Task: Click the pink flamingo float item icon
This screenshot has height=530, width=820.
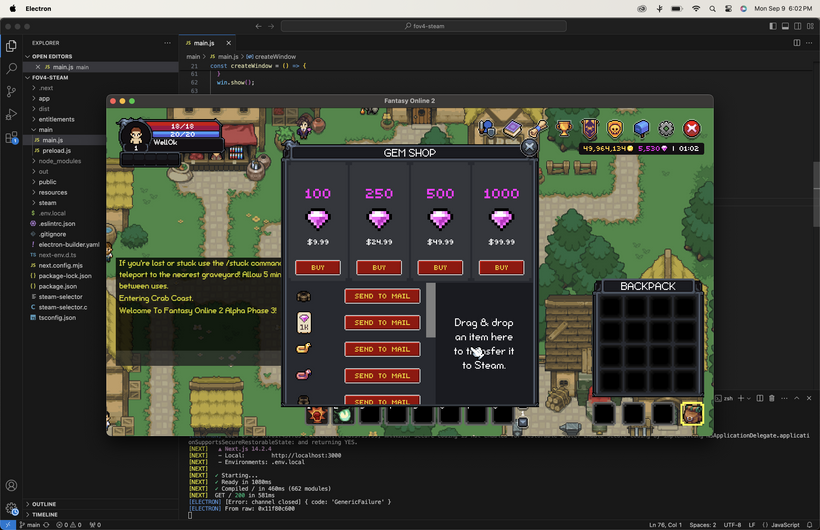Action: click(x=304, y=375)
